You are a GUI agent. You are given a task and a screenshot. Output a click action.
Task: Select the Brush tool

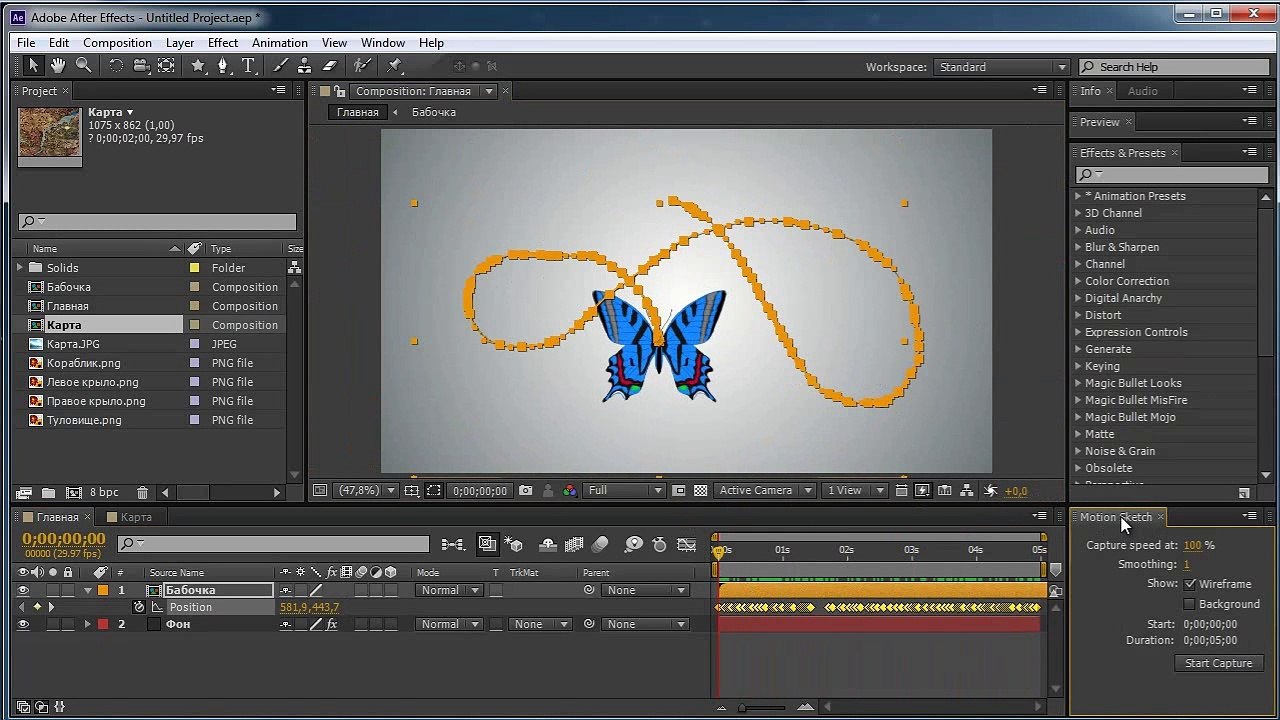point(281,66)
